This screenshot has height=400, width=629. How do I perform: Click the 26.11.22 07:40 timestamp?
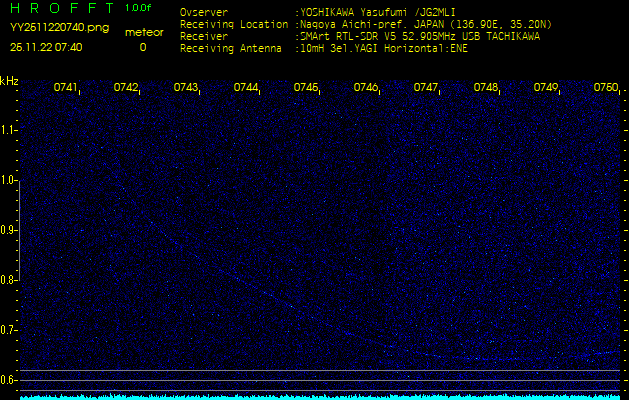pos(46,47)
